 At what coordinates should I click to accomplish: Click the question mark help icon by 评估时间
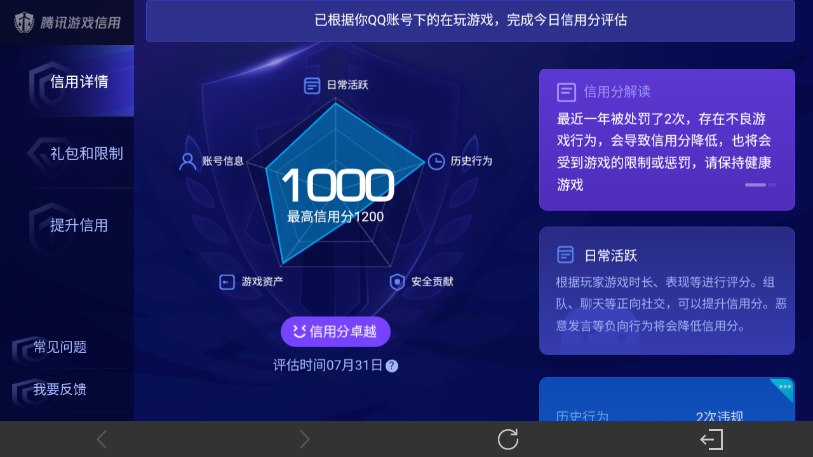[392, 366]
